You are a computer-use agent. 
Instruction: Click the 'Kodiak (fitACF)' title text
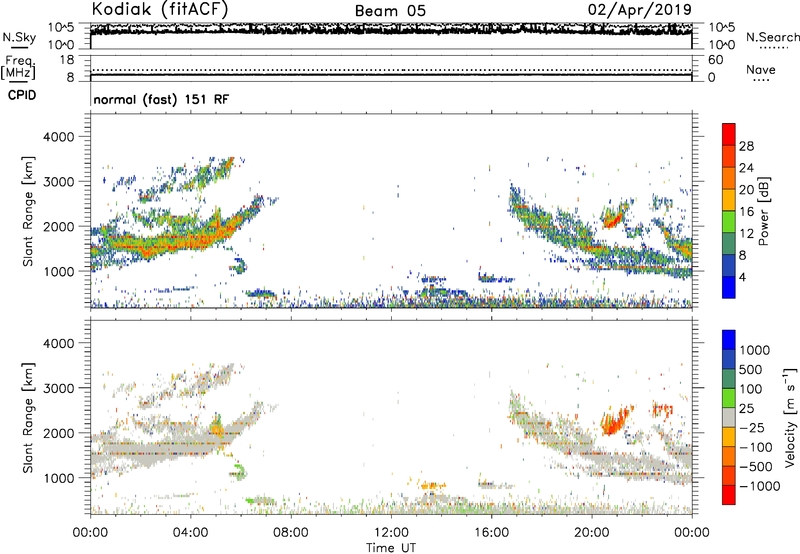160,9
